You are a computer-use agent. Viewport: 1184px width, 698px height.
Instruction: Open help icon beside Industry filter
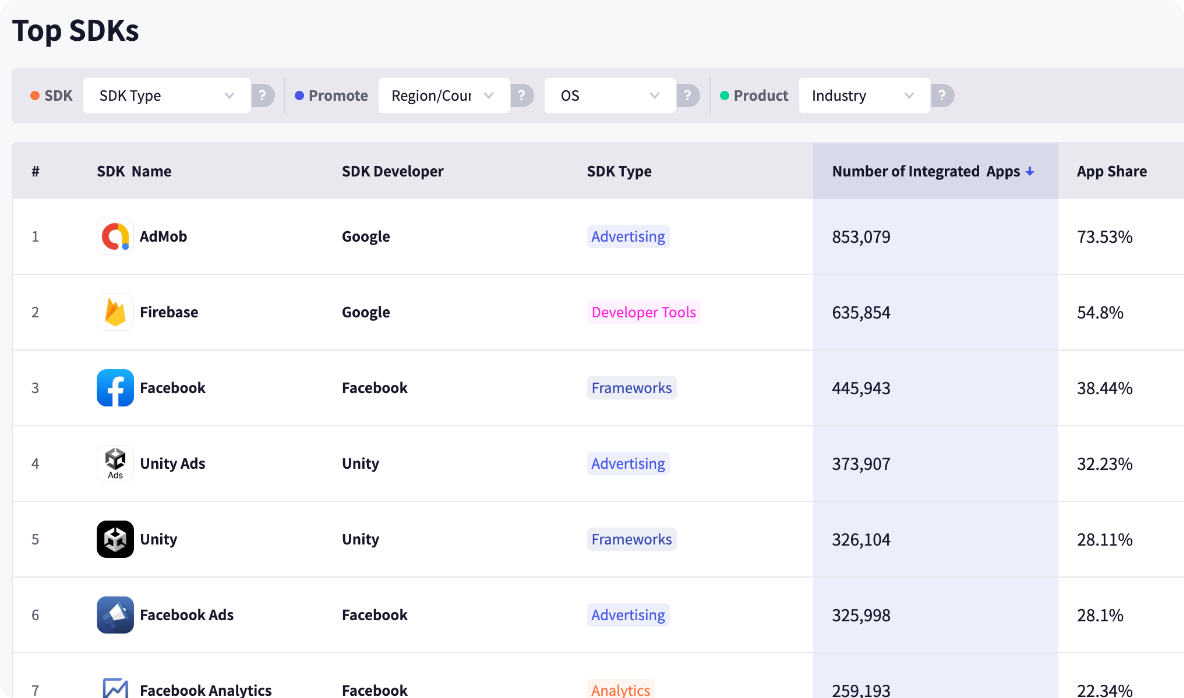(x=942, y=95)
